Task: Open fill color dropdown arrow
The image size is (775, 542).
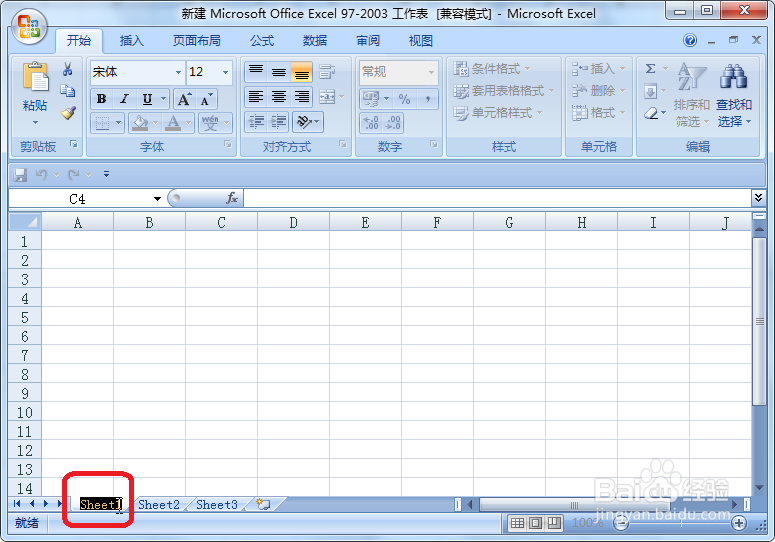Action: pyautogui.click(x=156, y=123)
